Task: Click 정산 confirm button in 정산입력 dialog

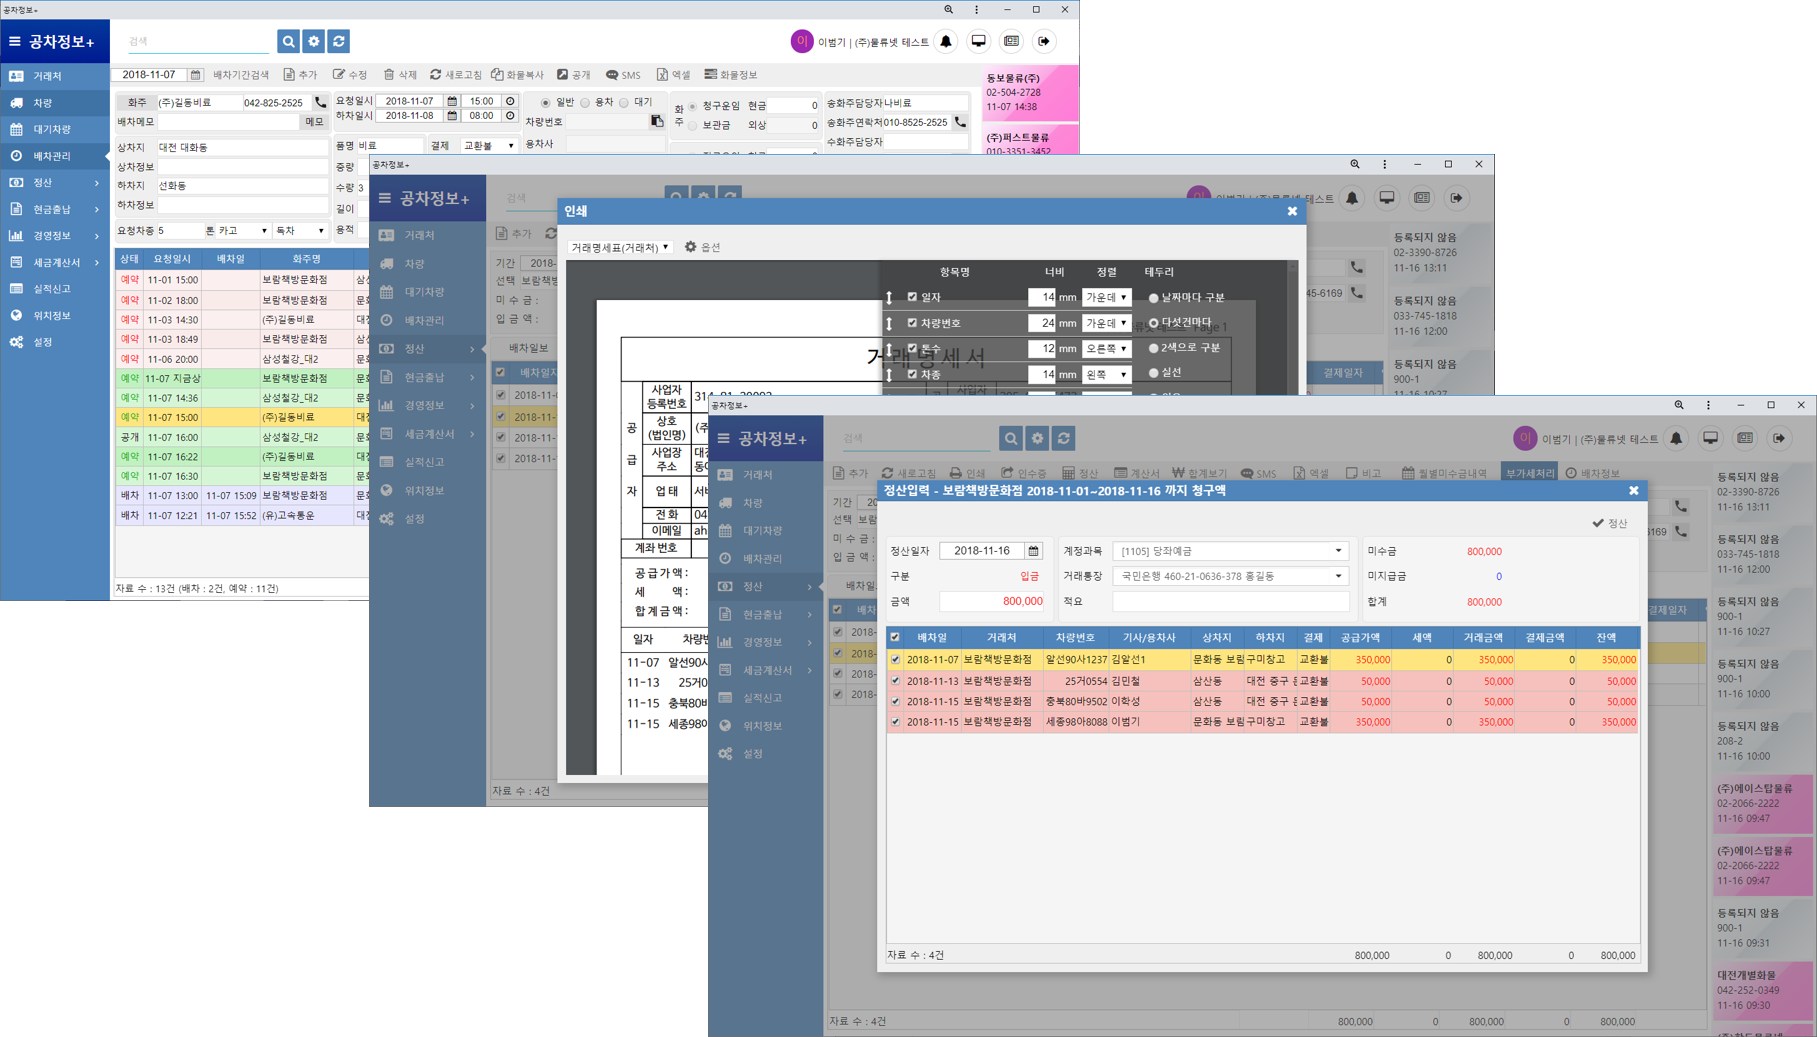Action: click(1610, 523)
